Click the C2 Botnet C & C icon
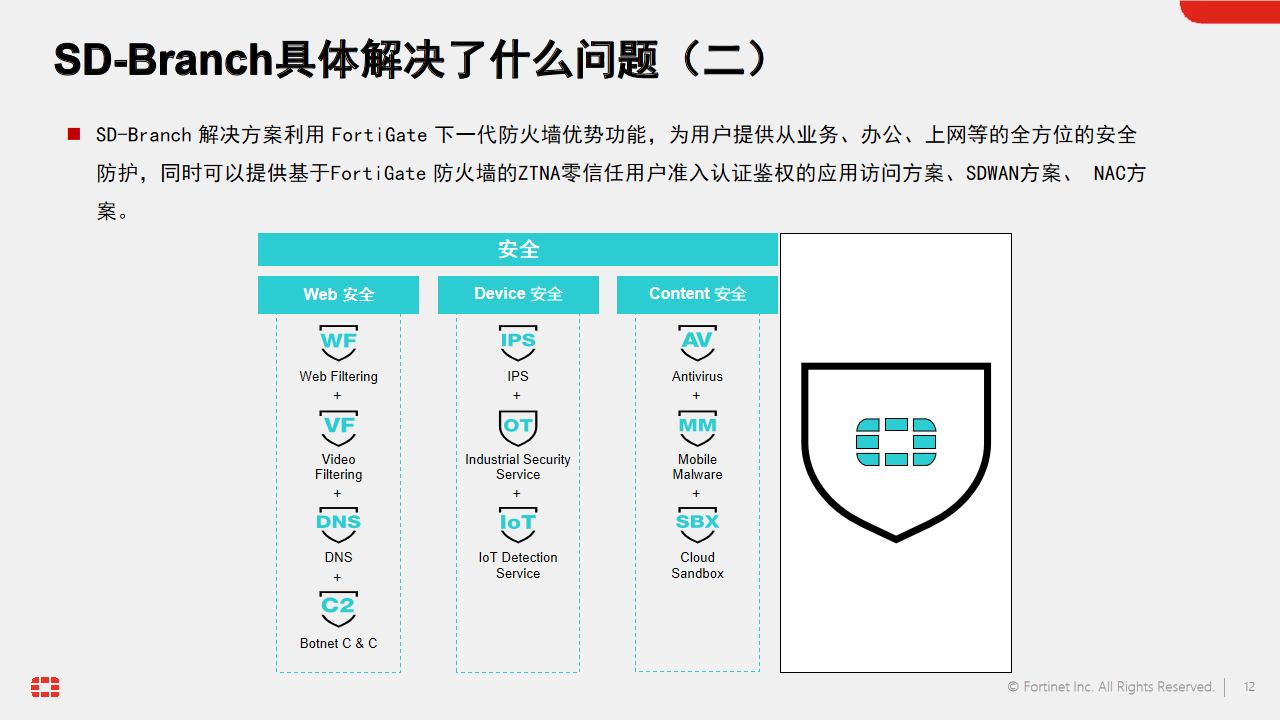Viewport: 1280px width, 720px height. [338, 610]
